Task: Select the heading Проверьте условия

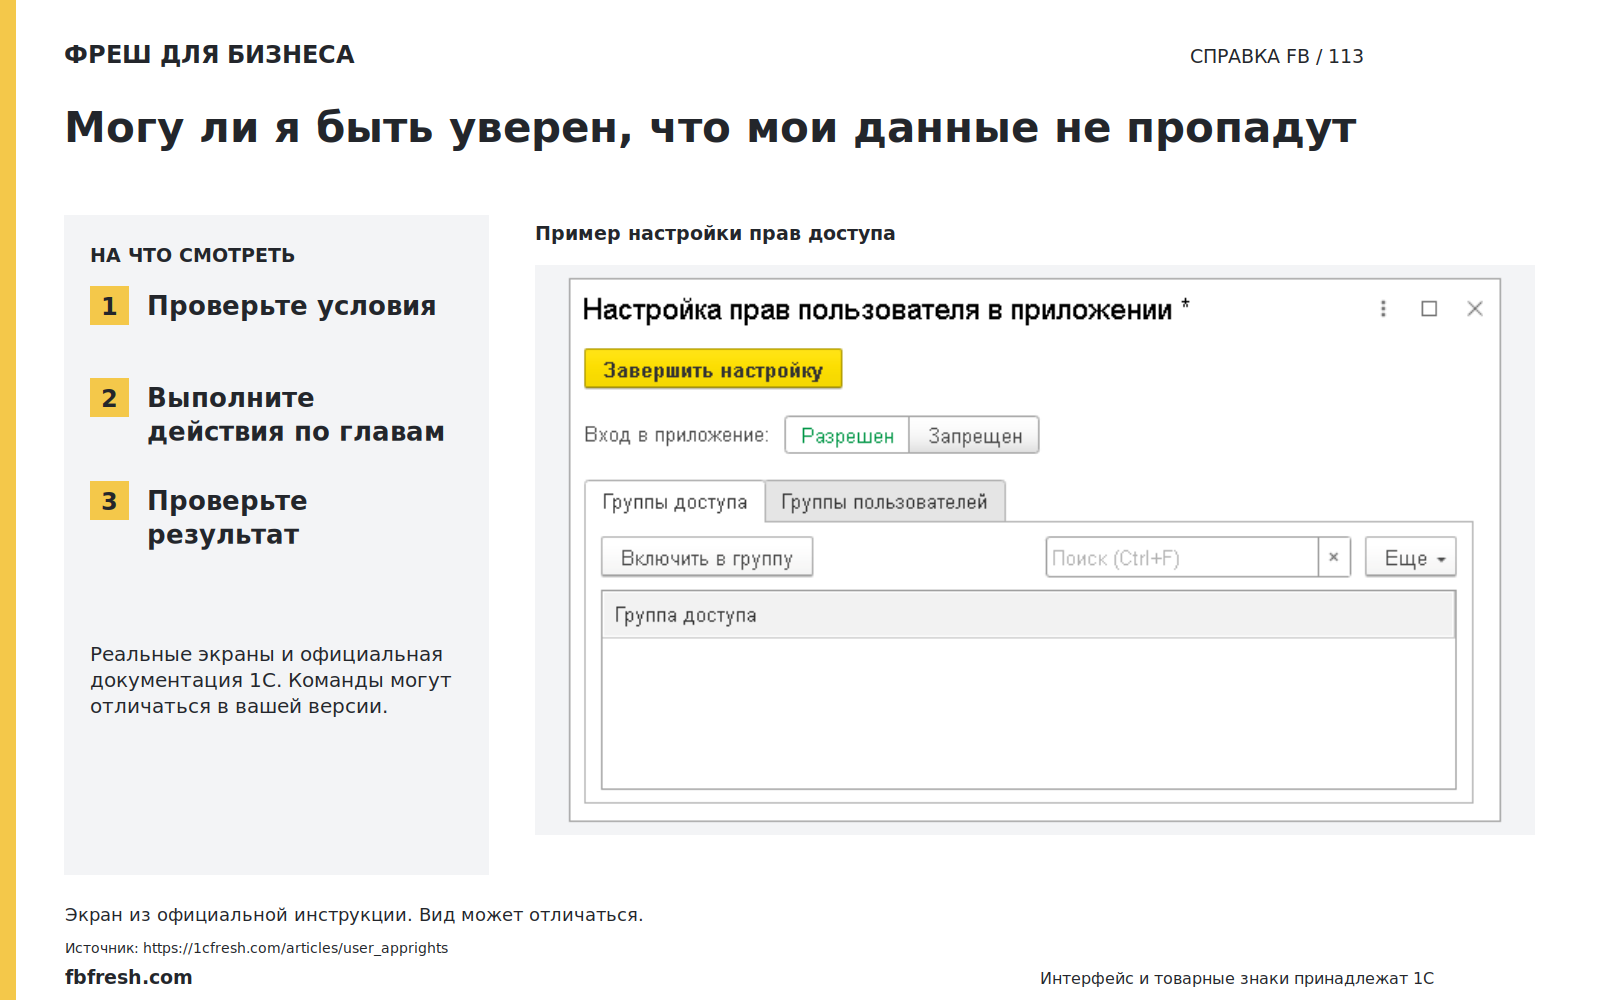Action: (x=292, y=306)
